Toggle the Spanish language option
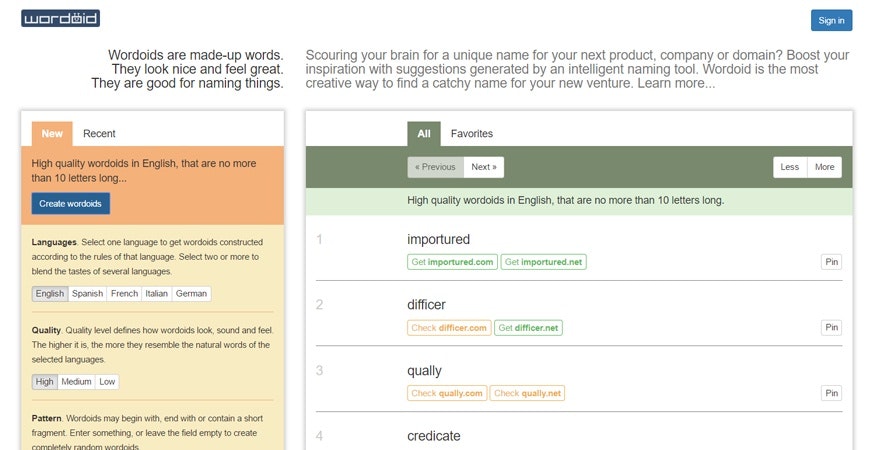 click(87, 294)
